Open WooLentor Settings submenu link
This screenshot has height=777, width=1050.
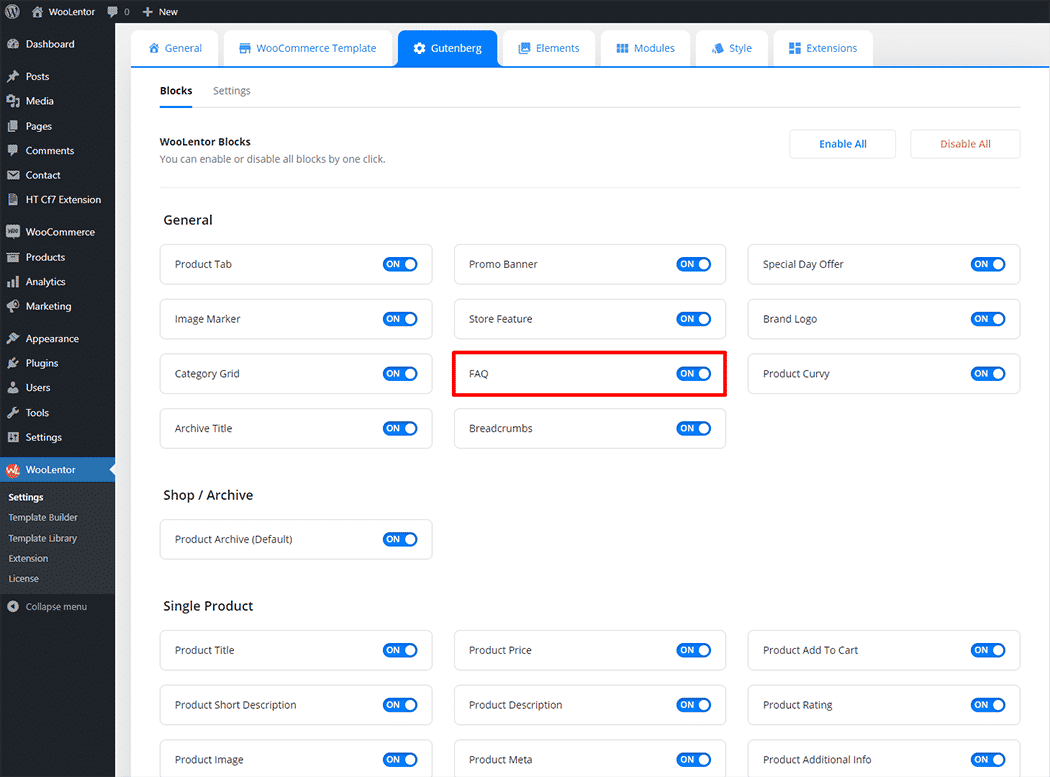(x=26, y=498)
